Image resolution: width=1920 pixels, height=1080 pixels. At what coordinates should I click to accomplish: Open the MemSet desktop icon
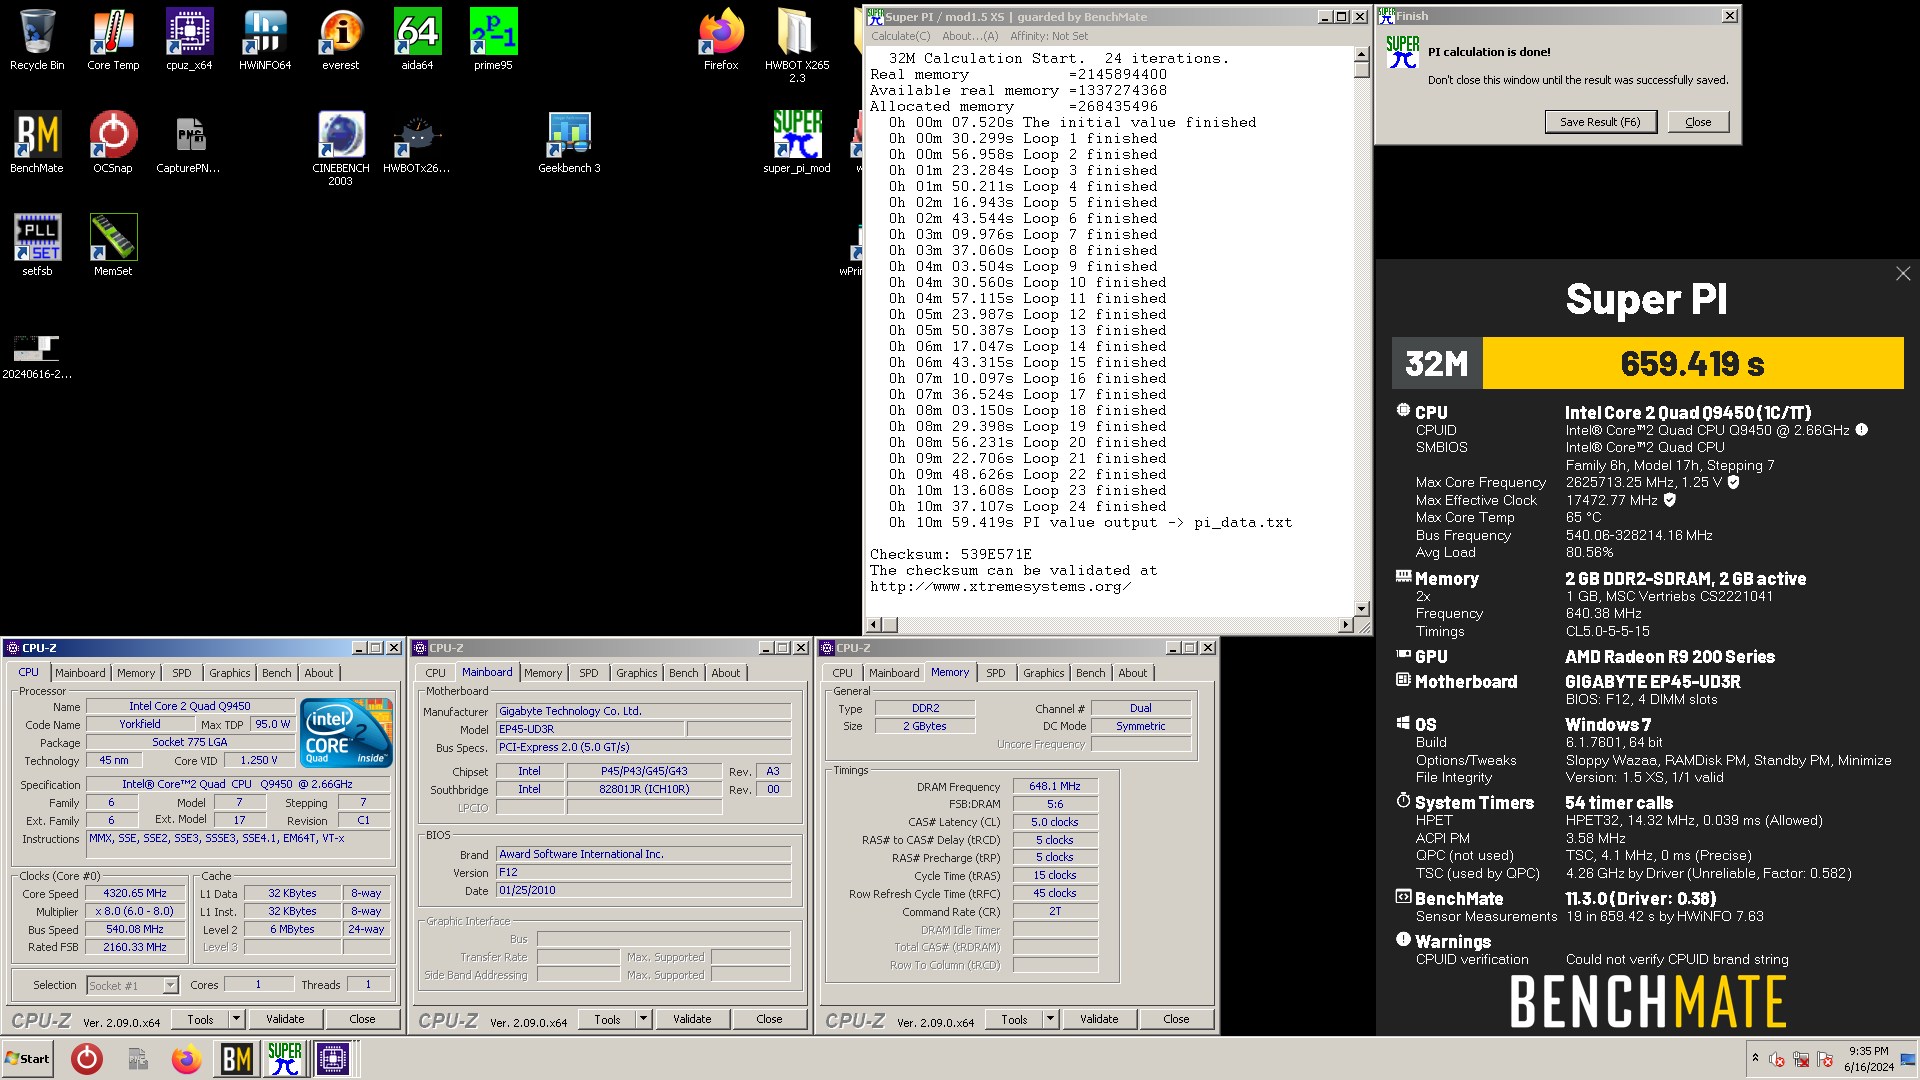pos(113,245)
